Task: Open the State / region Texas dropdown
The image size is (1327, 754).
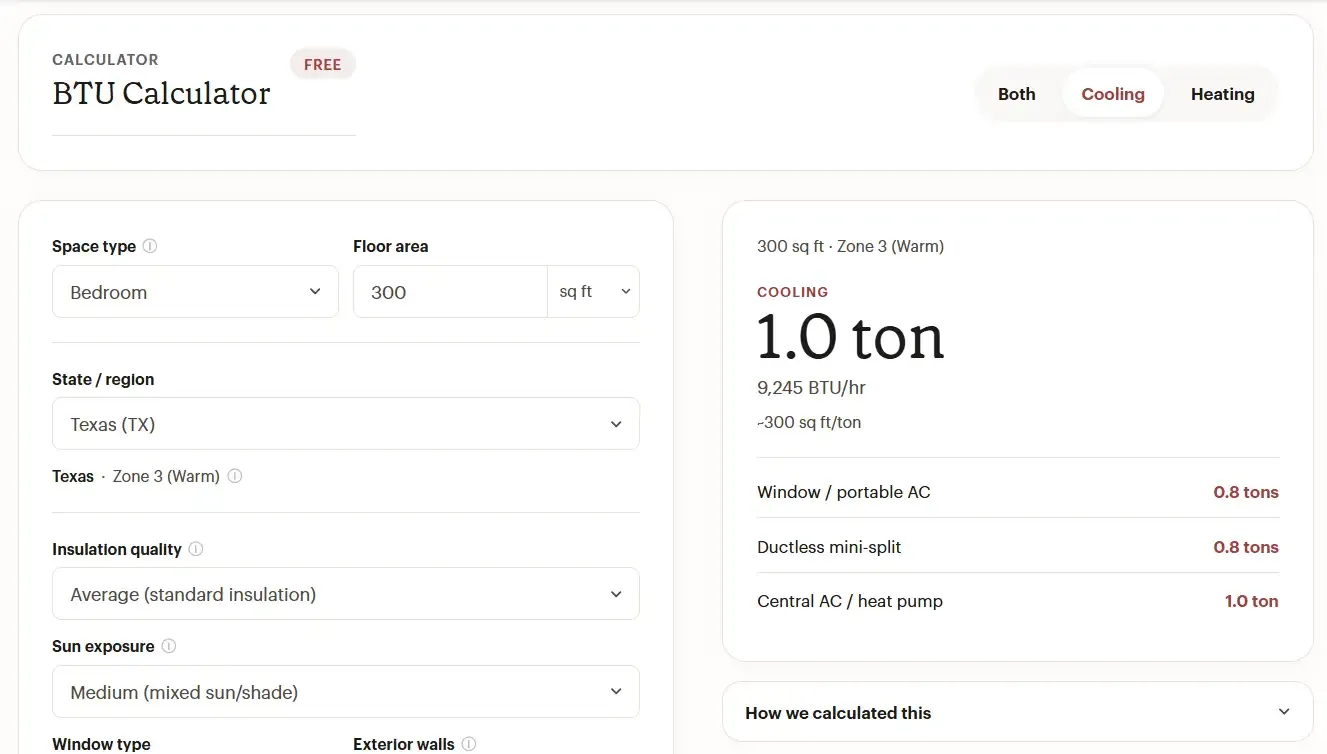Action: click(x=346, y=424)
